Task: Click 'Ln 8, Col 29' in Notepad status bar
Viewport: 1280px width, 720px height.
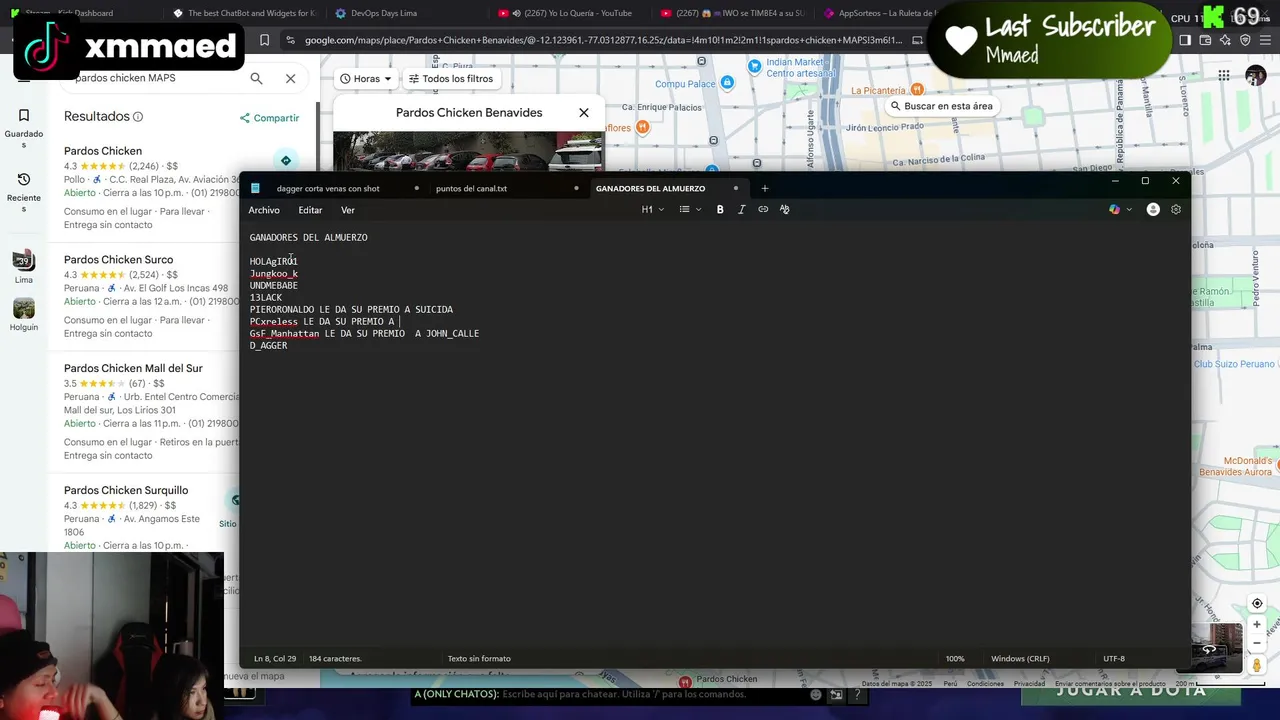Action: [275, 658]
